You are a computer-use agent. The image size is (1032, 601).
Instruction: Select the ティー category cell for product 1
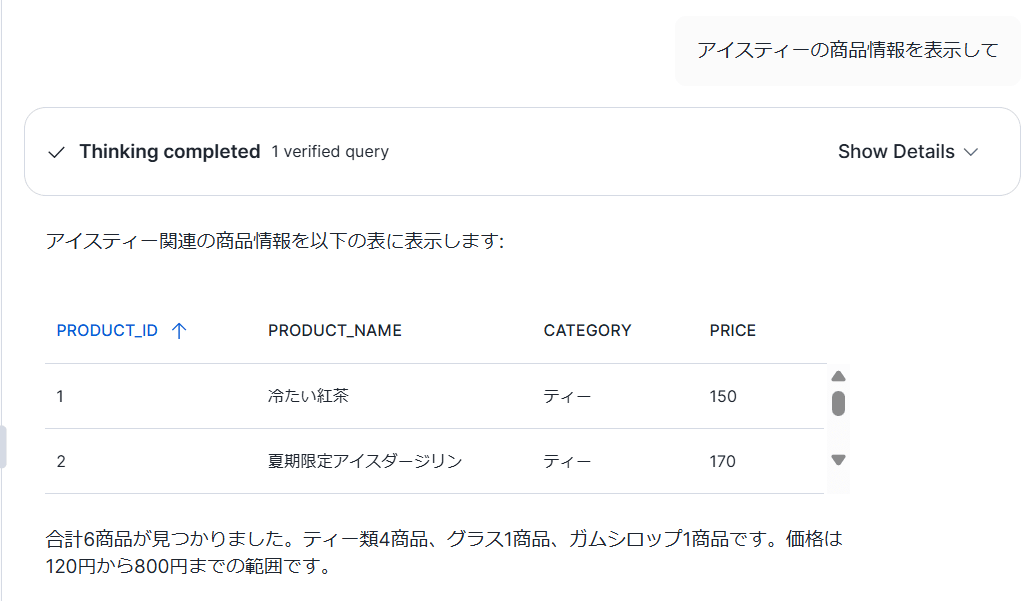(x=567, y=396)
